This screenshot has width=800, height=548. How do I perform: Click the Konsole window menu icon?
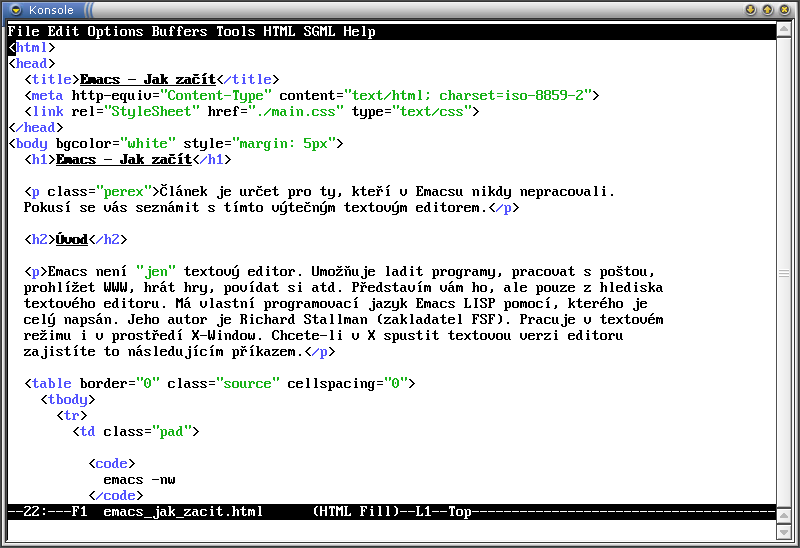16,10
